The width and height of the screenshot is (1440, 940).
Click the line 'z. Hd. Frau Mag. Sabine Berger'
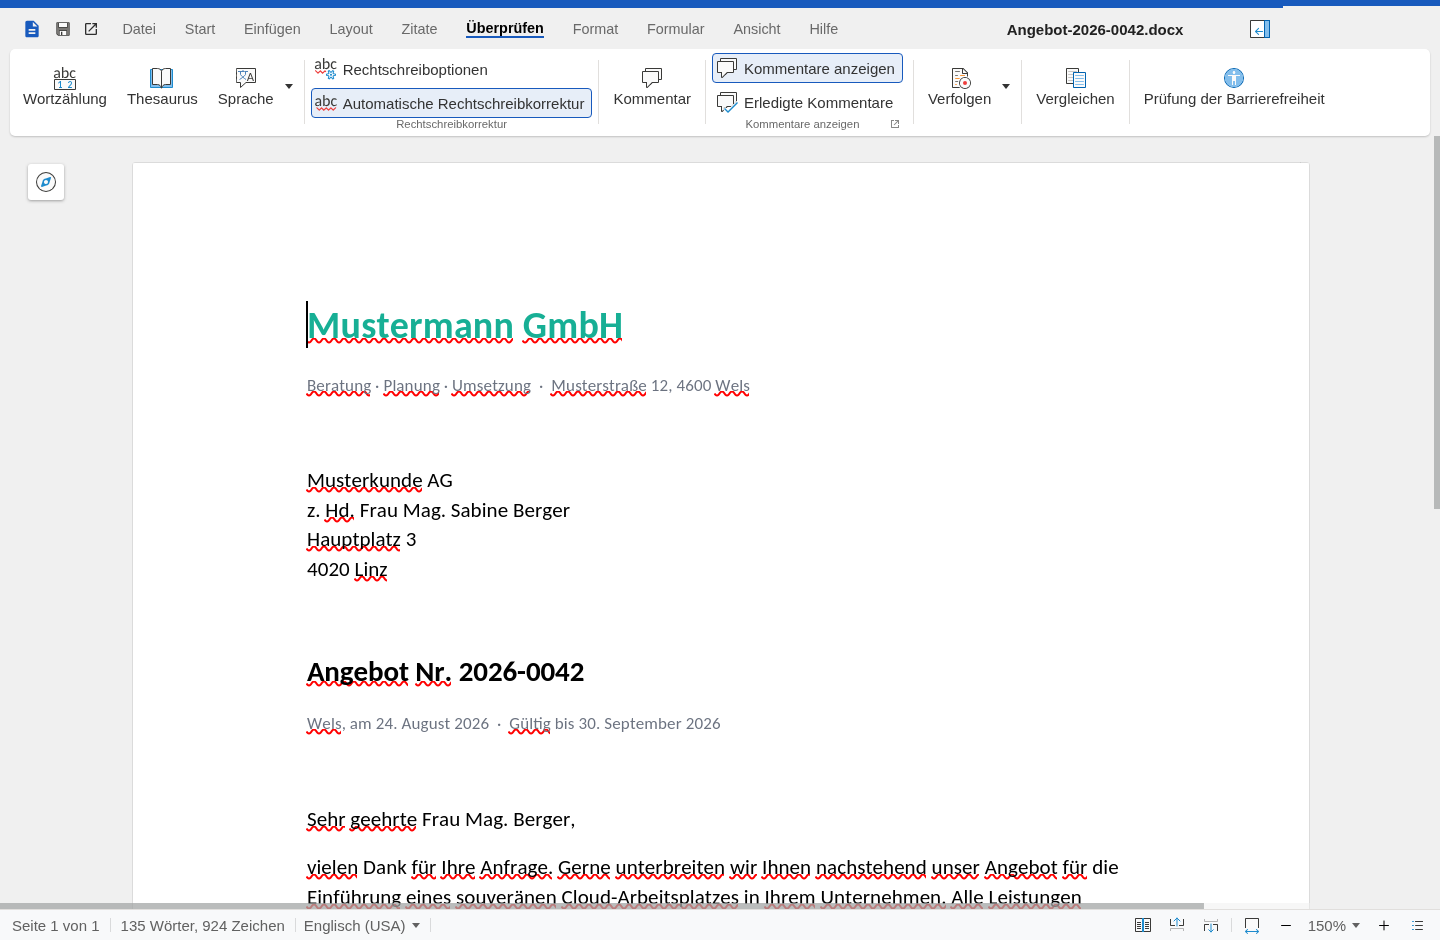click(x=438, y=511)
